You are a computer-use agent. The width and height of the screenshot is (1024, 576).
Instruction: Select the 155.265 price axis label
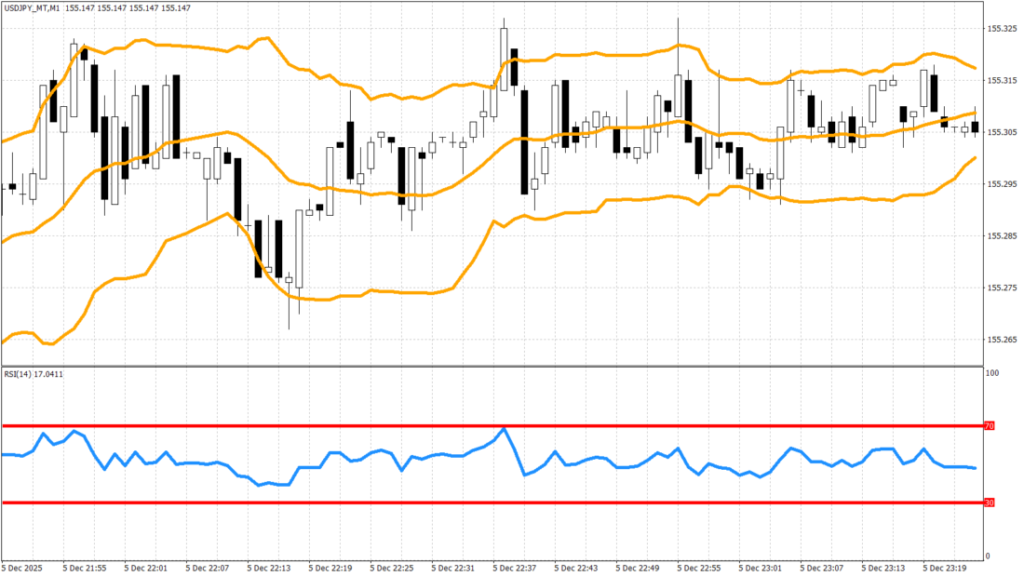(x=1001, y=340)
